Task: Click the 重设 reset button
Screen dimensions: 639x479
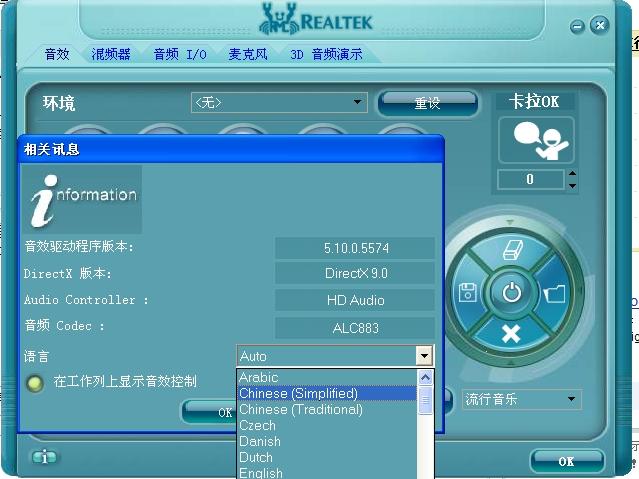Action: click(427, 103)
